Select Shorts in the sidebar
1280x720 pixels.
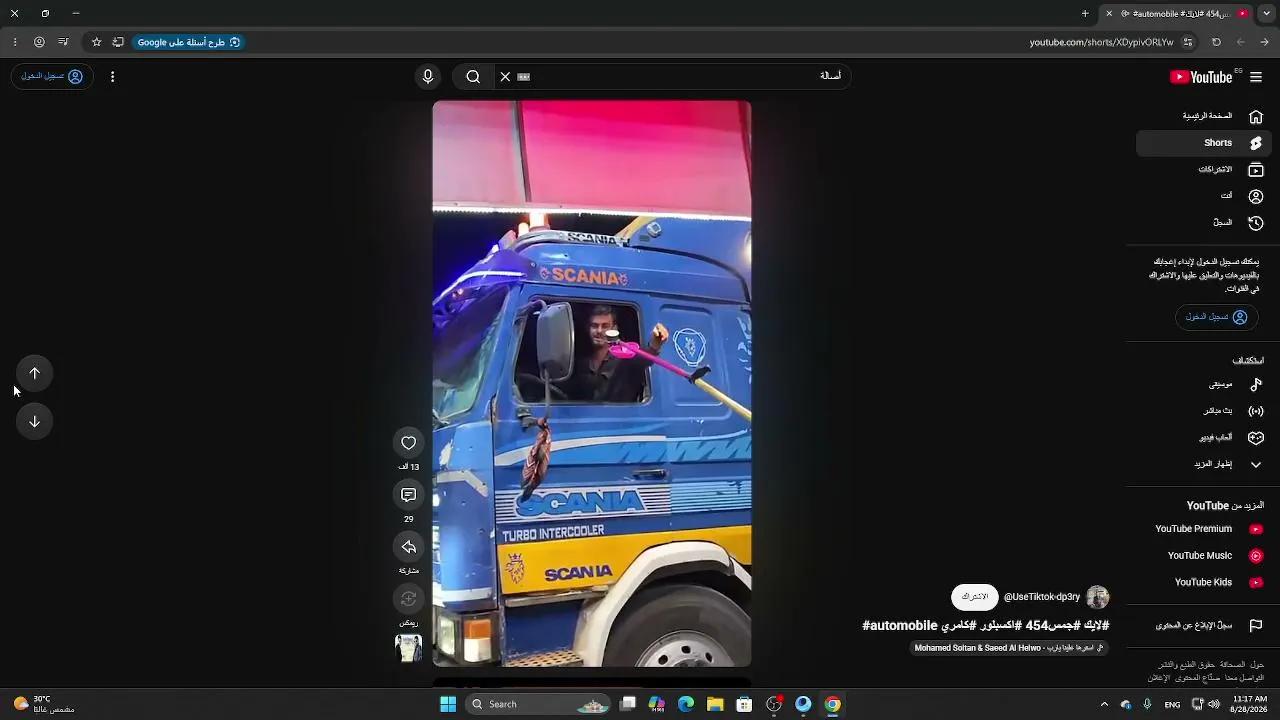click(1204, 143)
